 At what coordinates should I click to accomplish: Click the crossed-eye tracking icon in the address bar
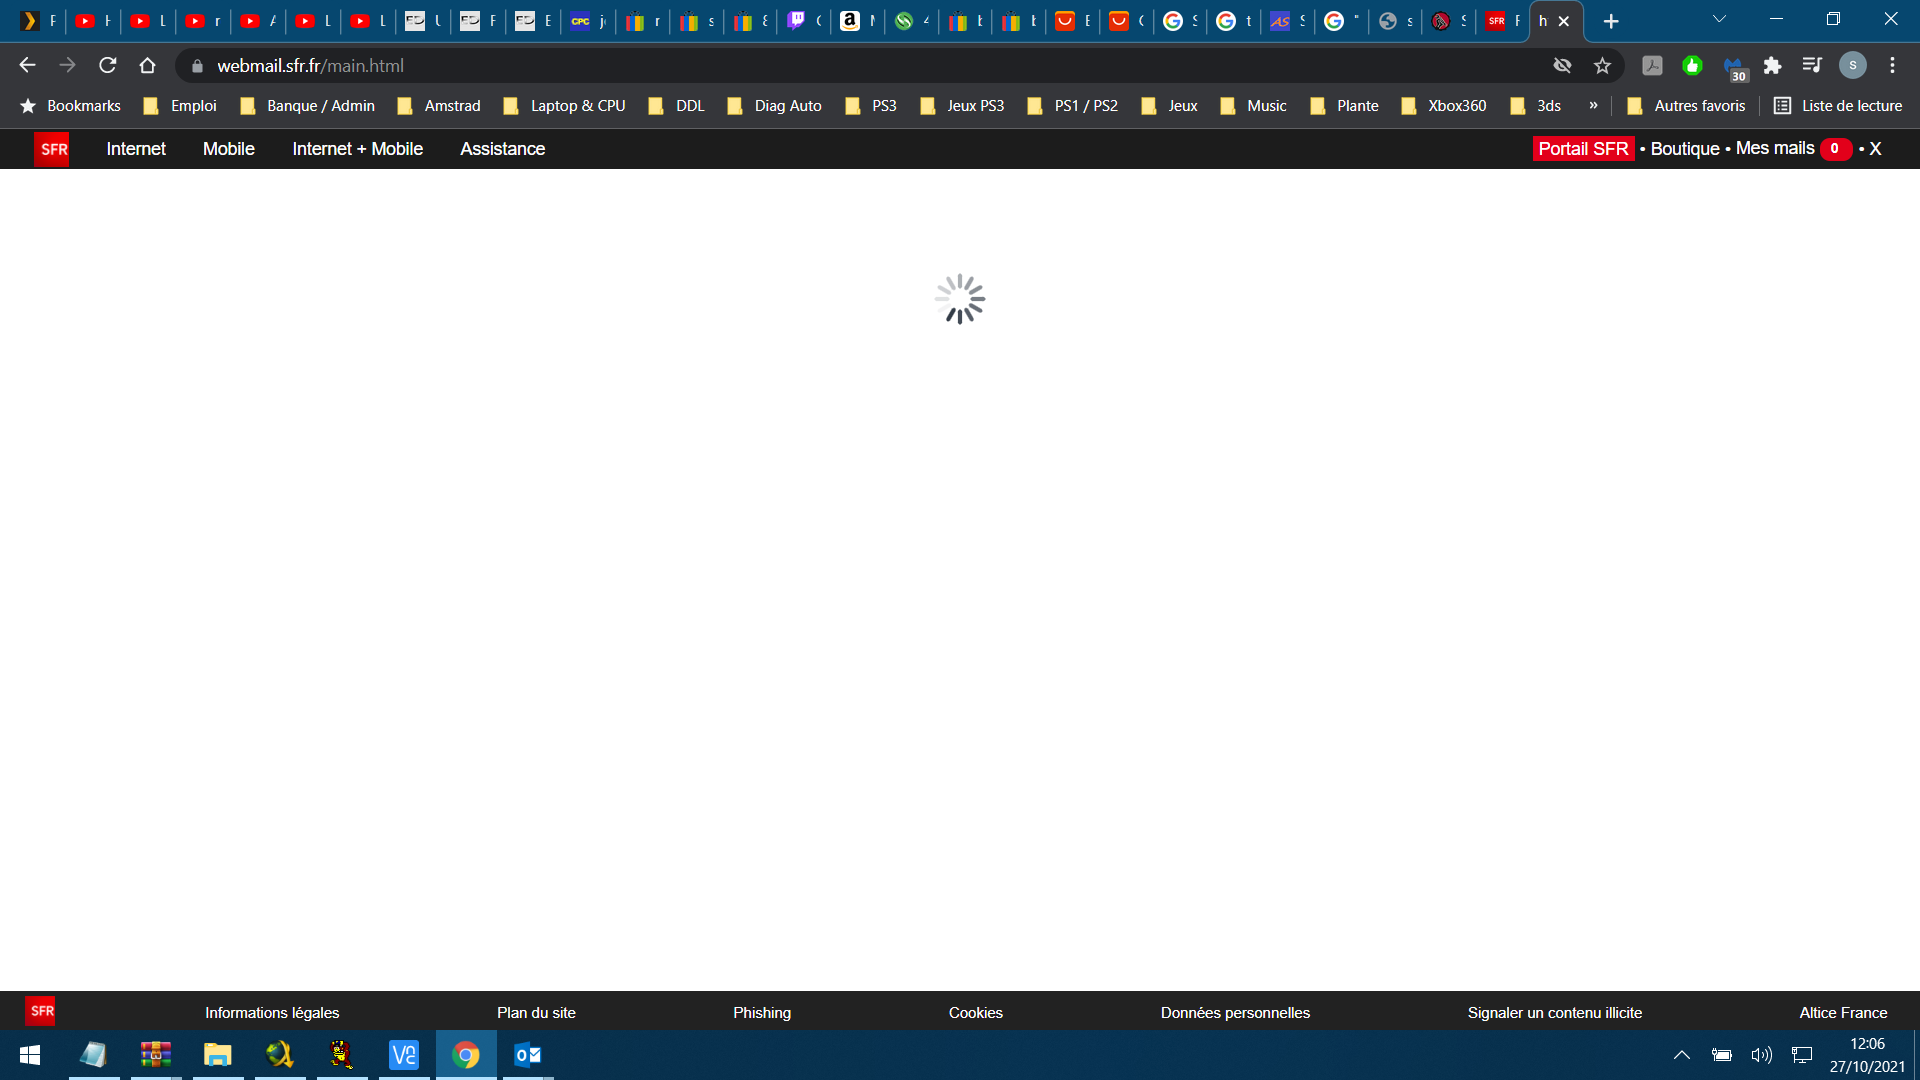(1562, 66)
